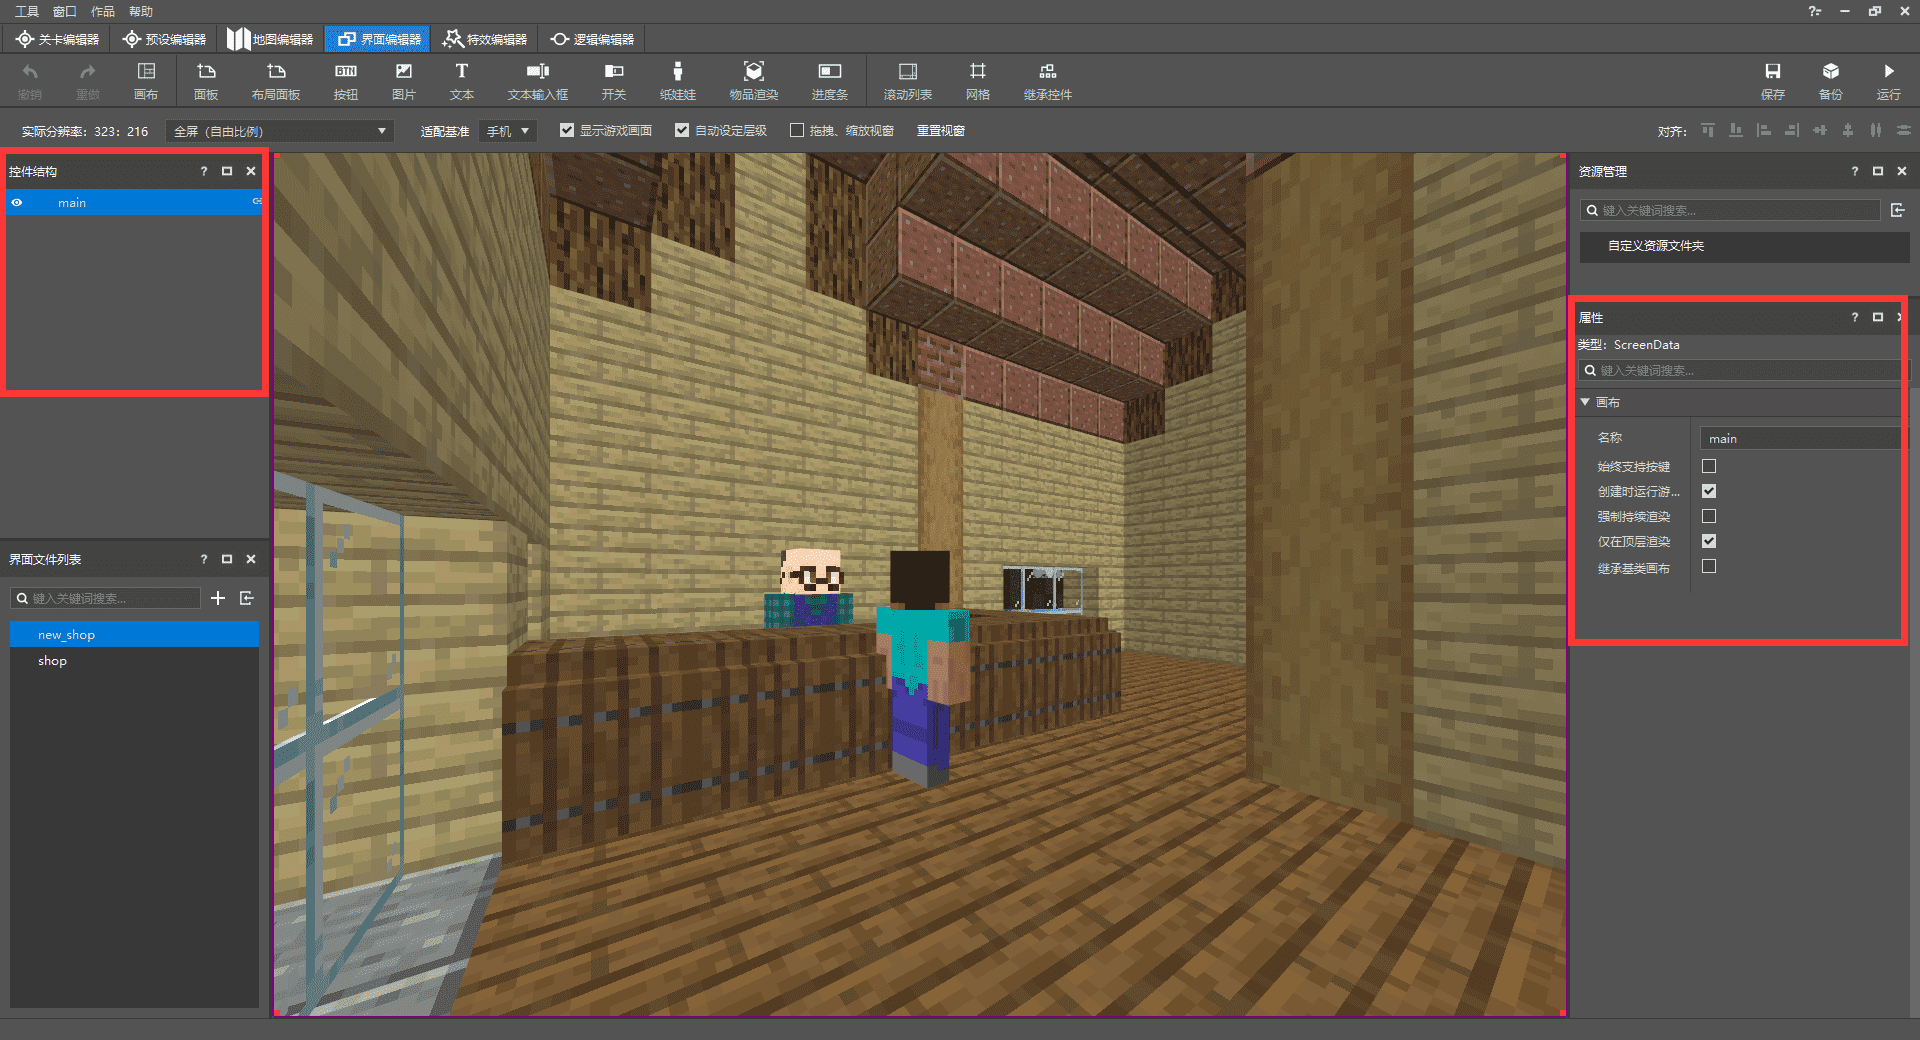Select the 界面编辑器 tab
This screenshot has width=1920, height=1040.
[x=378, y=39]
